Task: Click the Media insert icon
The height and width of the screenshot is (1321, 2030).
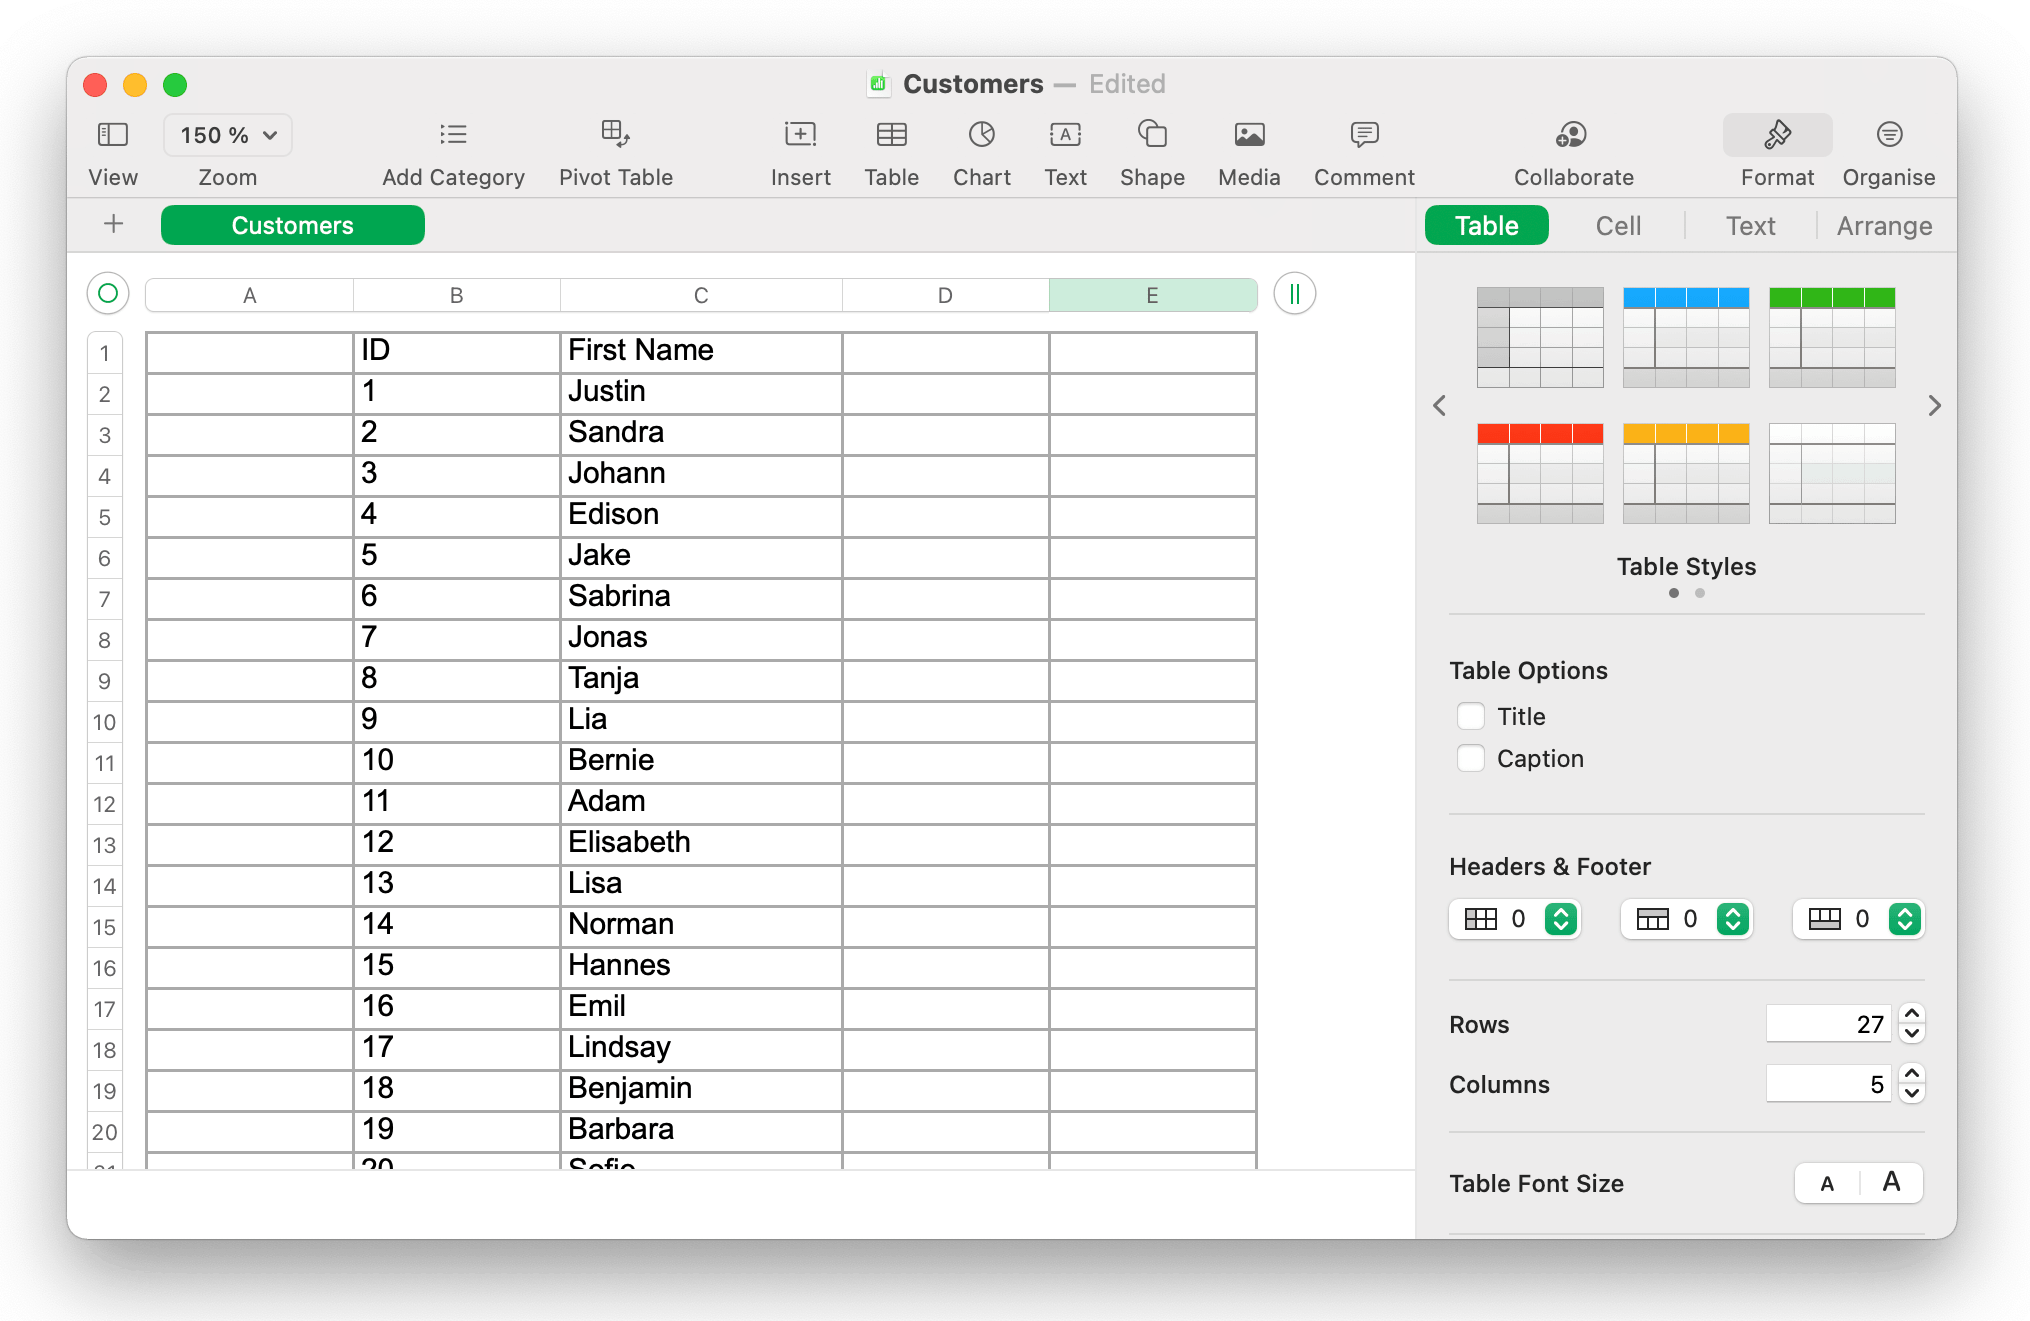Action: pos(1250,146)
